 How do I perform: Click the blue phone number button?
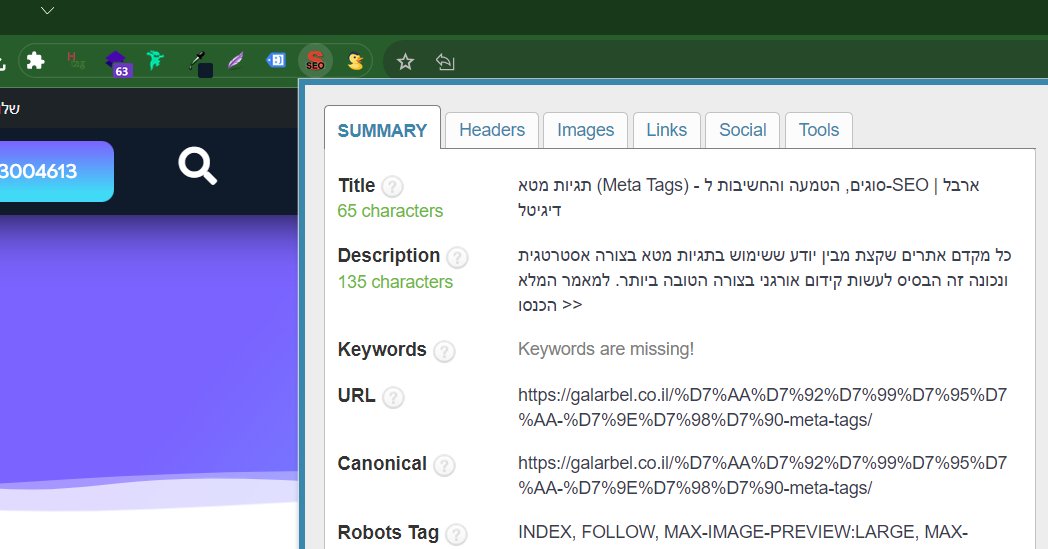[x=56, y=171]
